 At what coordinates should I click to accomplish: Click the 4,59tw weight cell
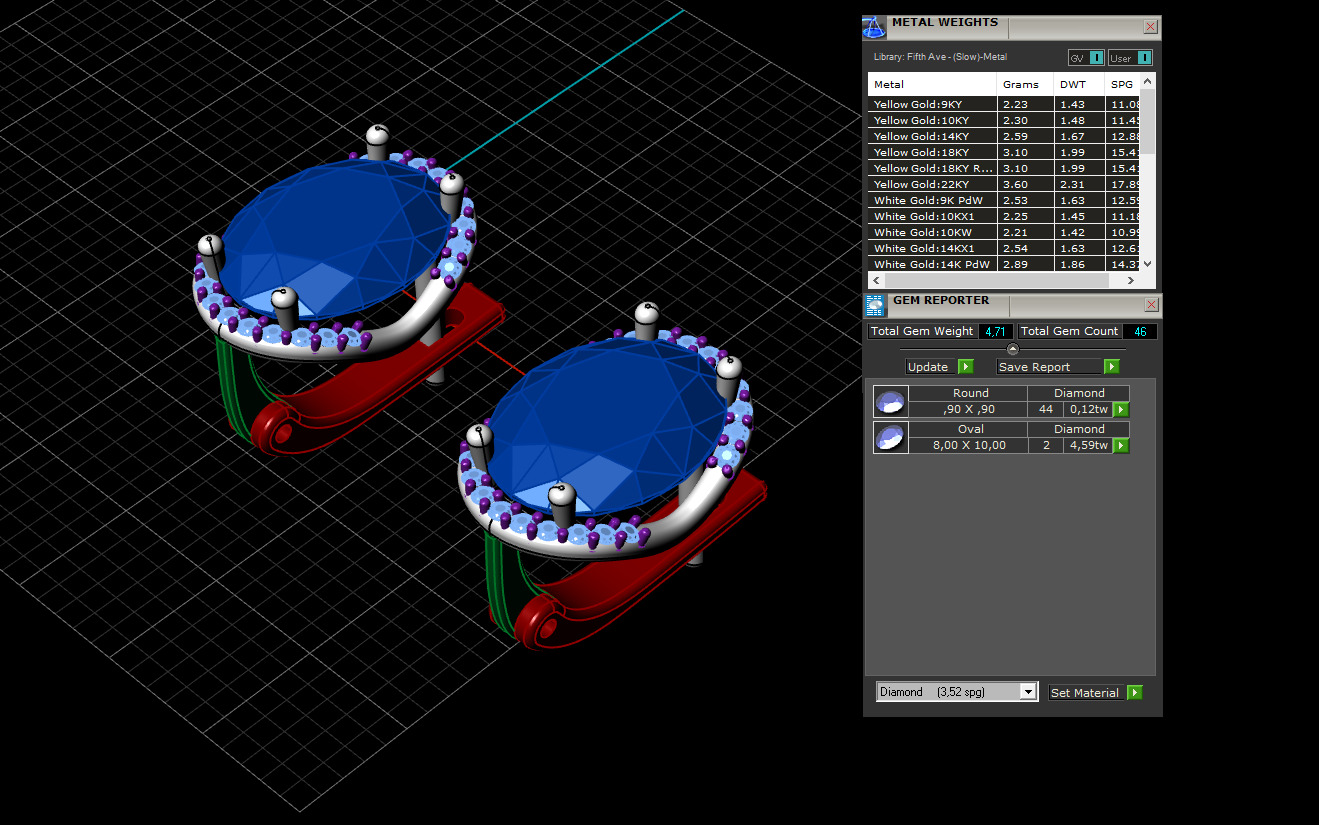click(x=1088, y=445)
